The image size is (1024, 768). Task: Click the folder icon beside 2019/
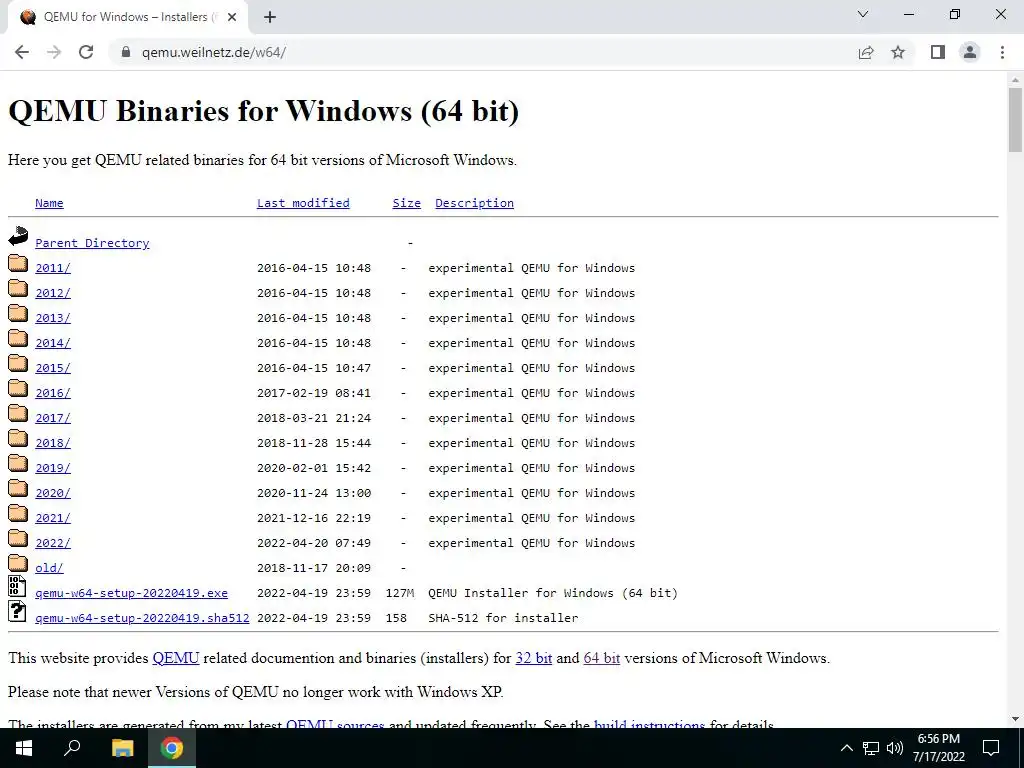(18, 463)
